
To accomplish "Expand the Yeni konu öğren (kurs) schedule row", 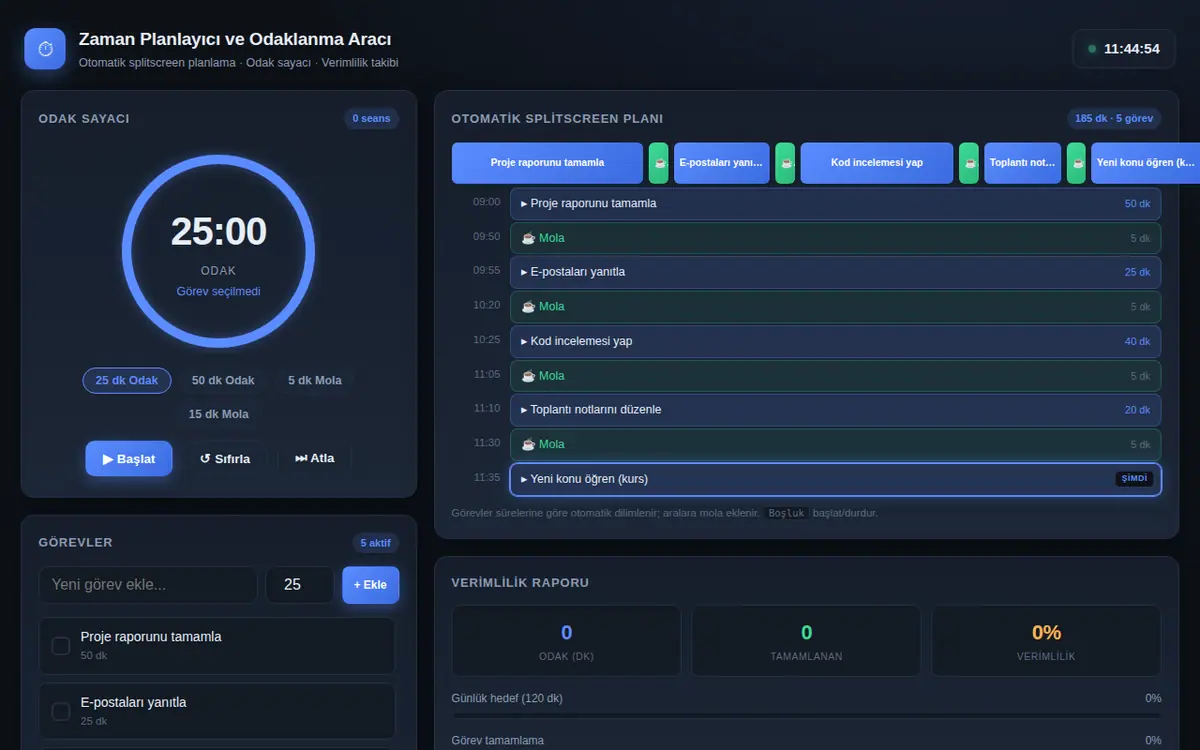I will [x=835, y=479].
